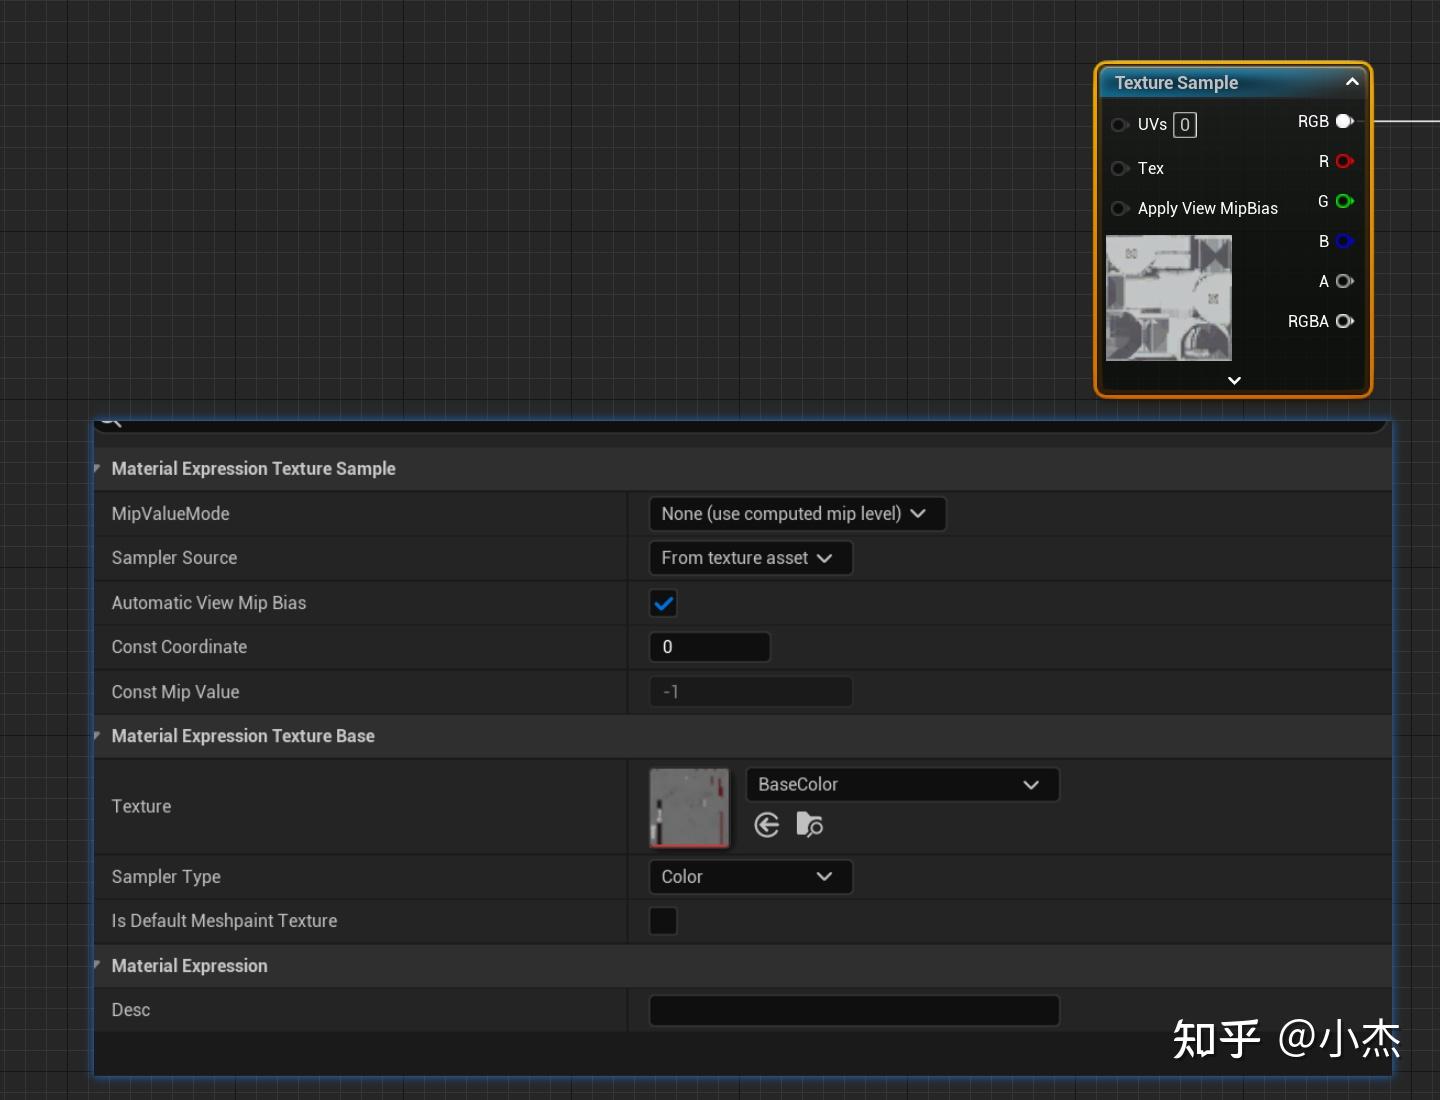Open the Sampler Type Color dropdown
This screenshot has width=1440, height=1100.
pyautogui.click(x=750, y=877)
